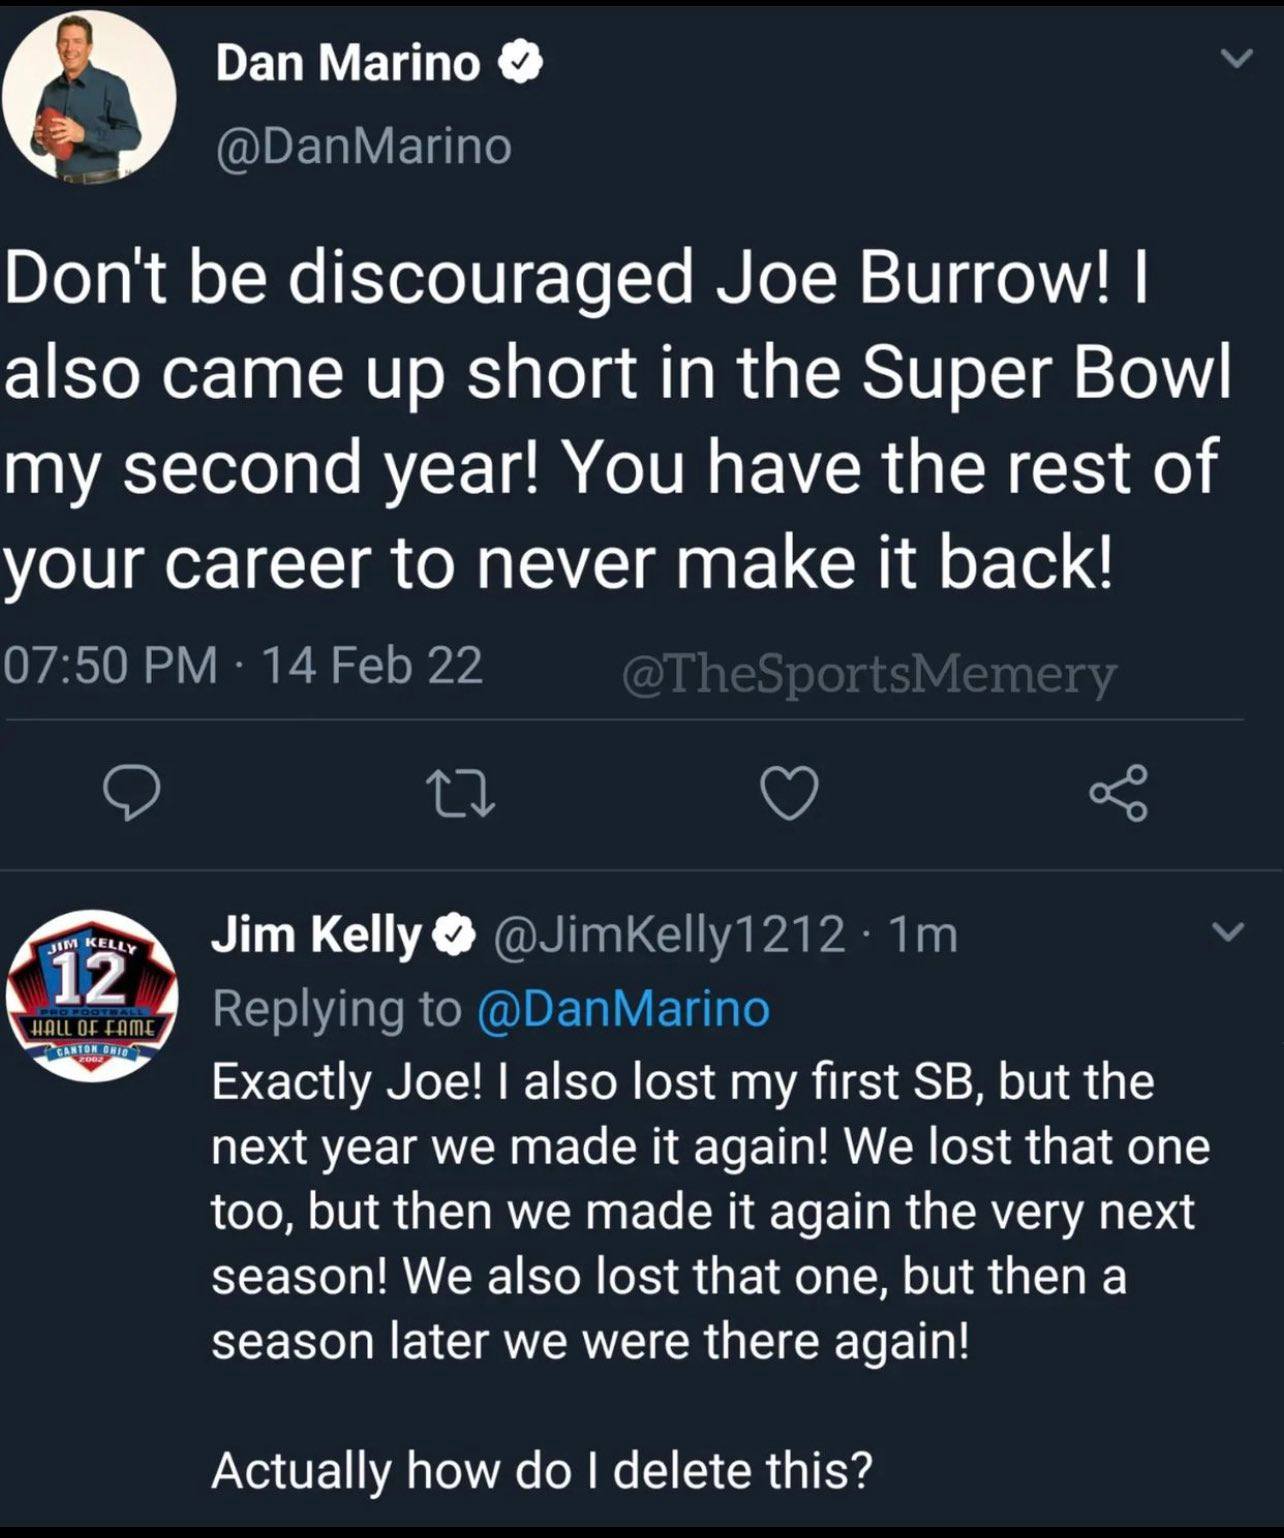Screen dimensions: 1284x1538
Task: Click Jim Kelly's verified badge
Action: pyautogui.click(x=452, y=935)
